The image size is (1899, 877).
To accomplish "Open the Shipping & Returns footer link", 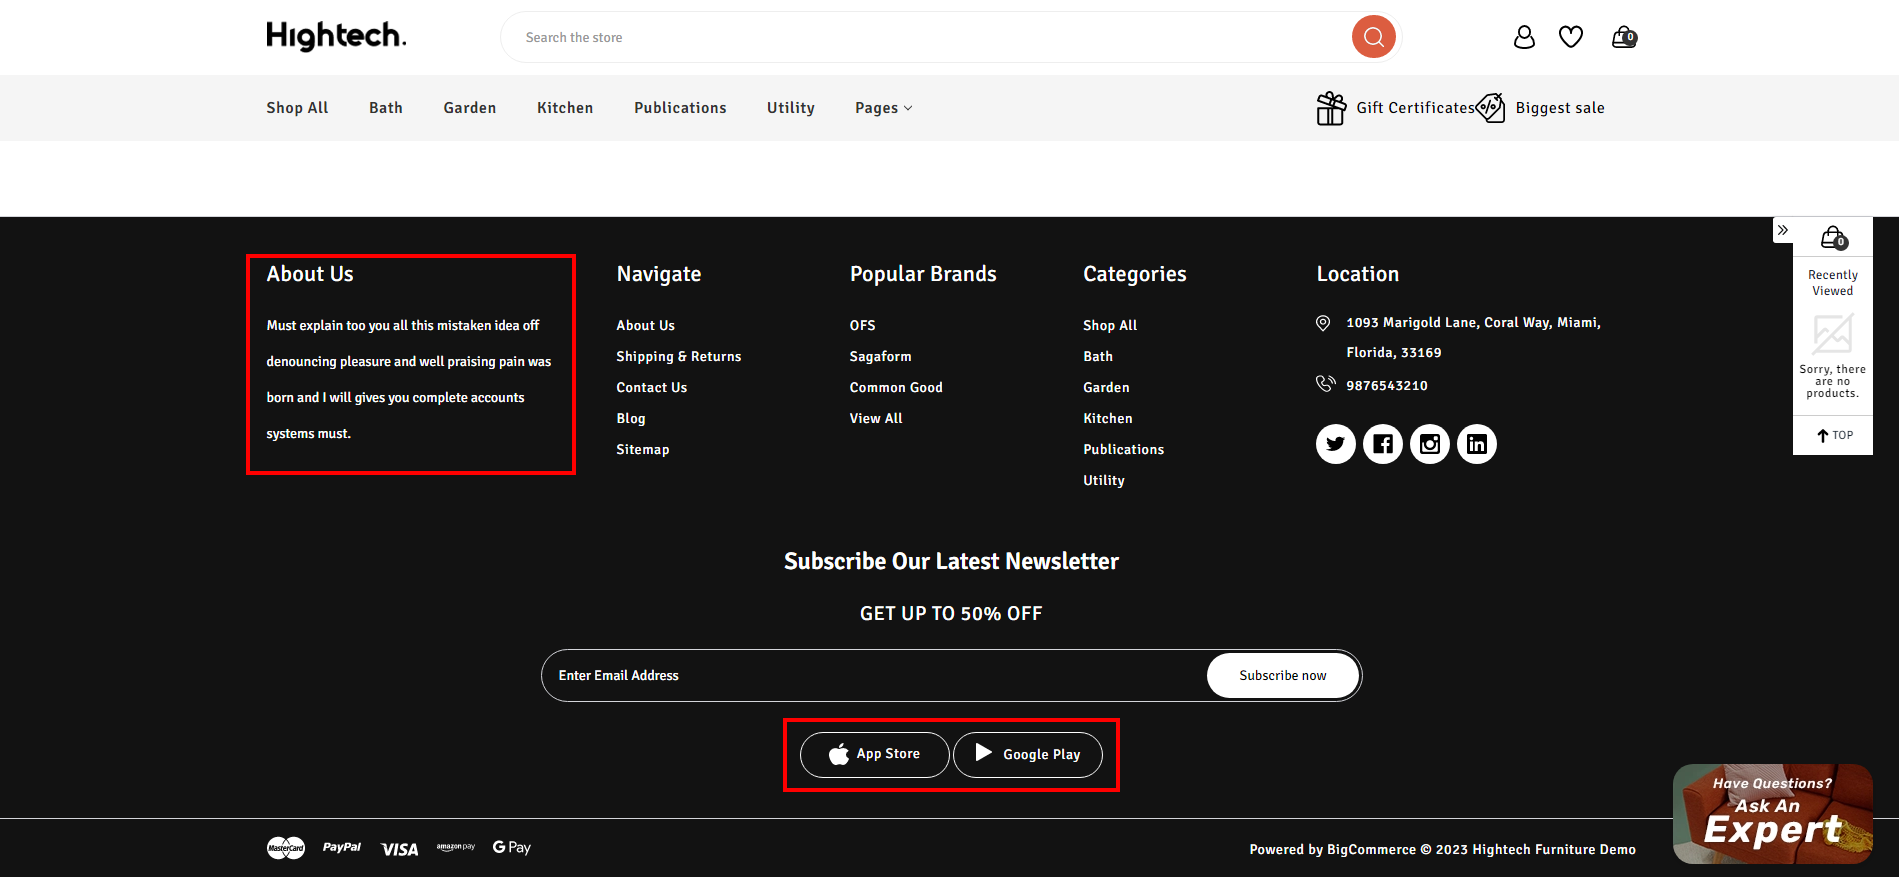I will [x=678, y=357].
